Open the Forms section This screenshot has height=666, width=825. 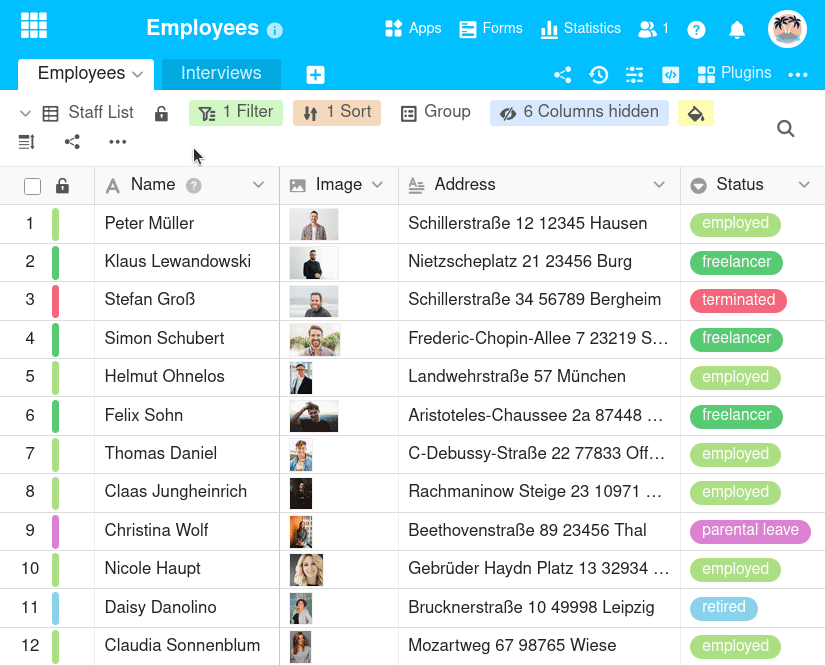point(490,28)
